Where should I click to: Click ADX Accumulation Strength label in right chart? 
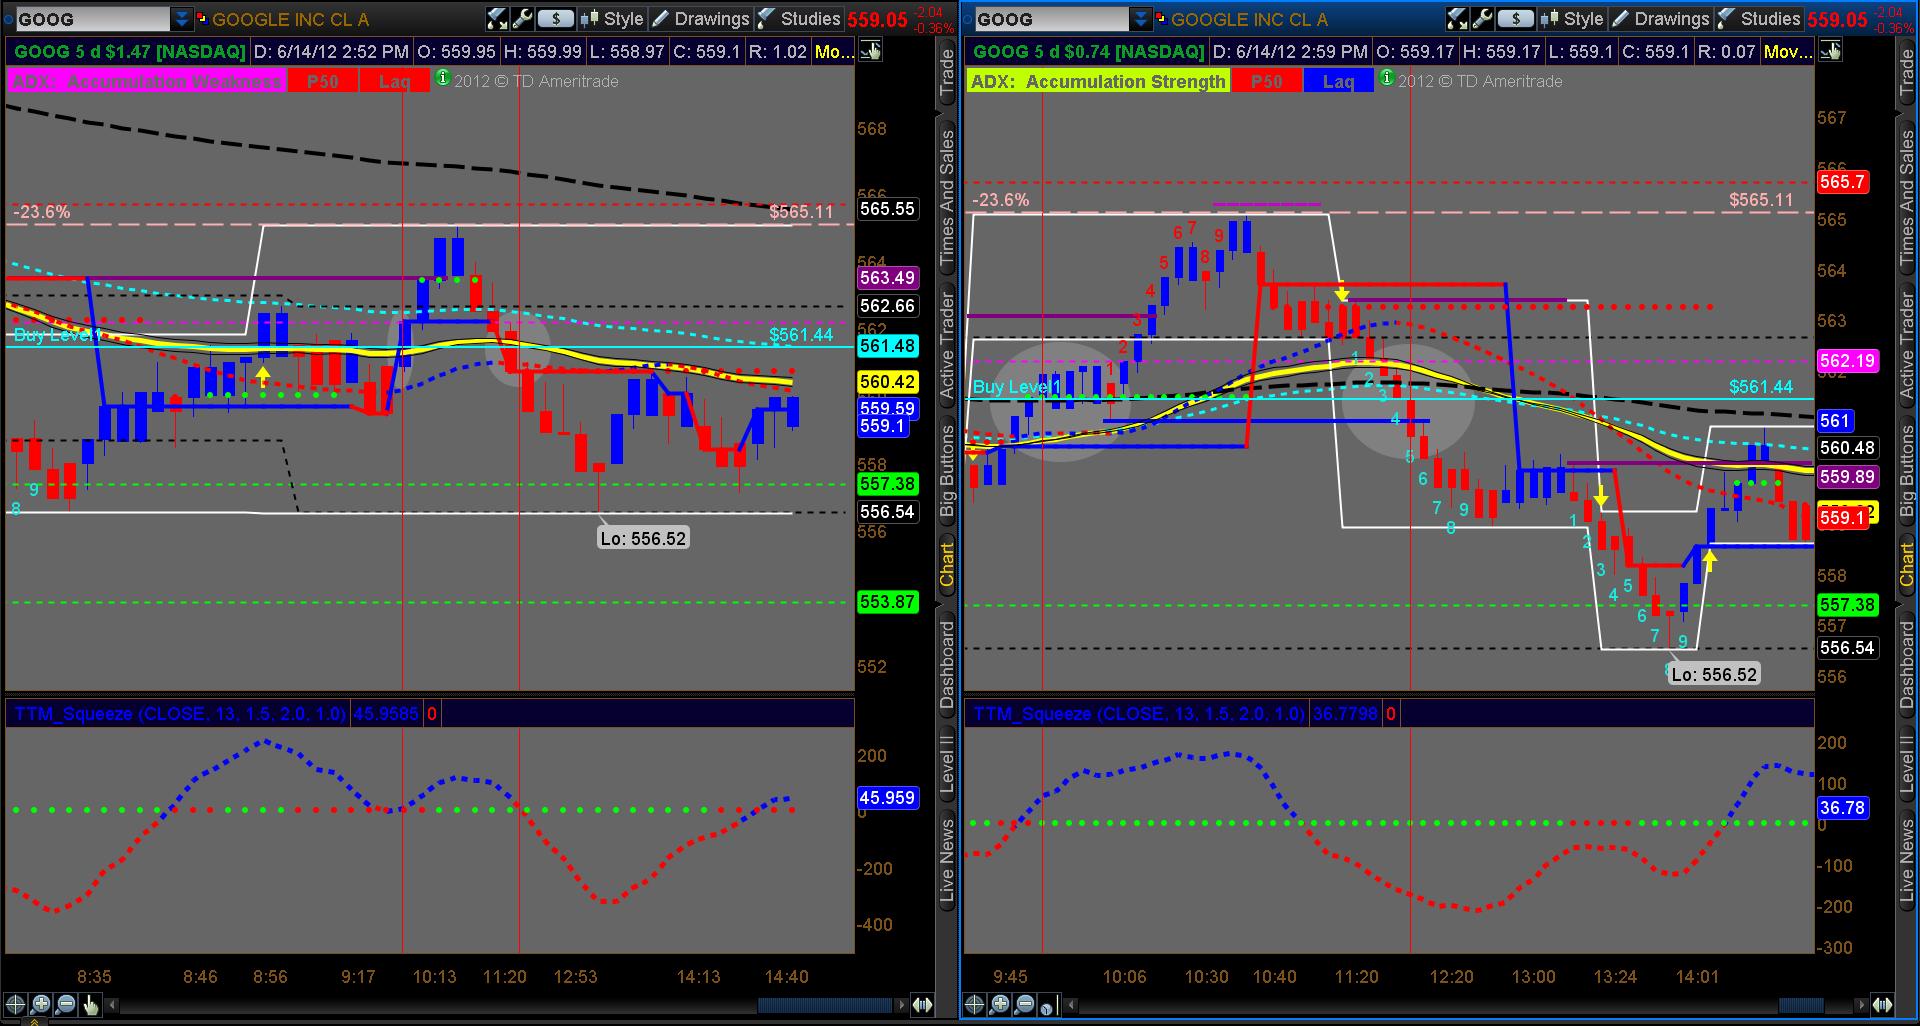(x=1098, y=82)
